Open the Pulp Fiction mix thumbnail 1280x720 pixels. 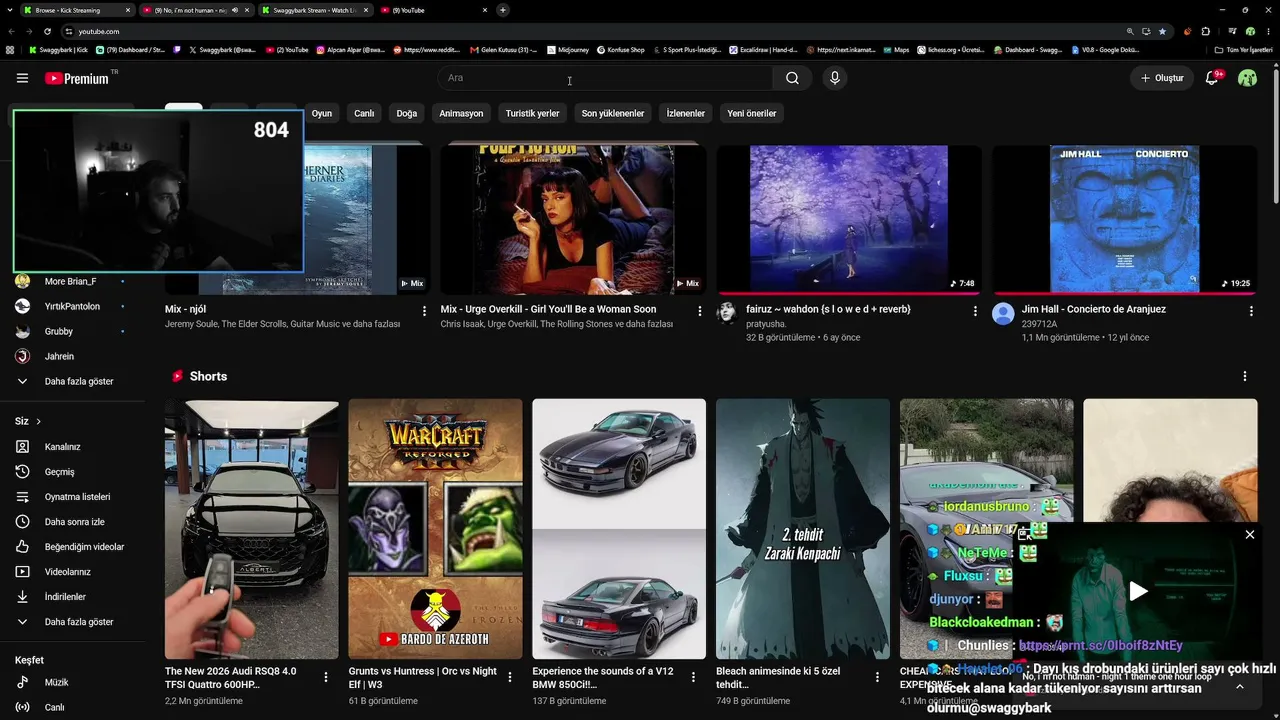573,219
